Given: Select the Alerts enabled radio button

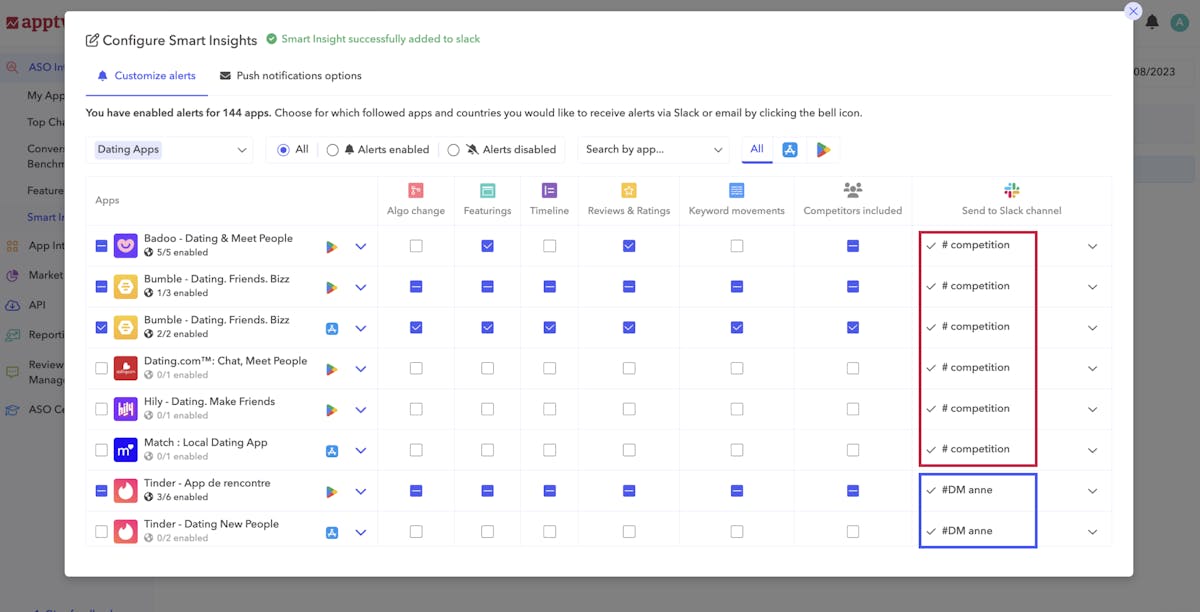Looking at the screenshot, I should (332, 149).
